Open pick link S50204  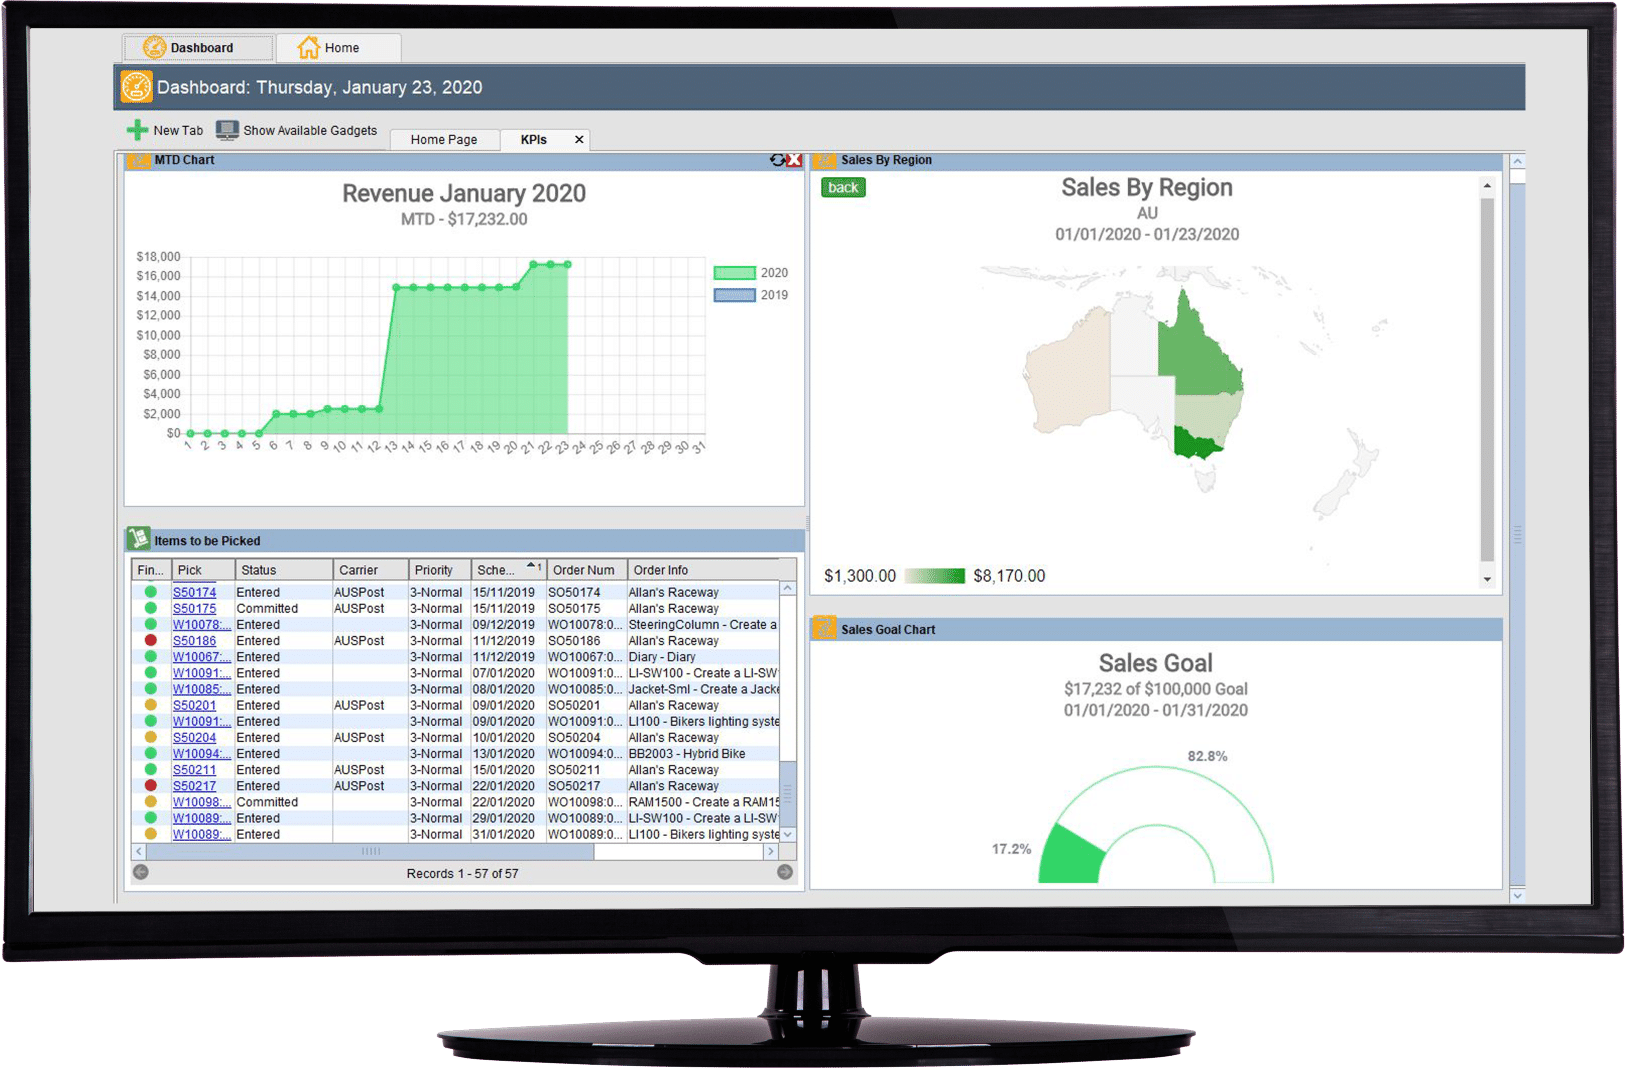(x=194, y=737)
